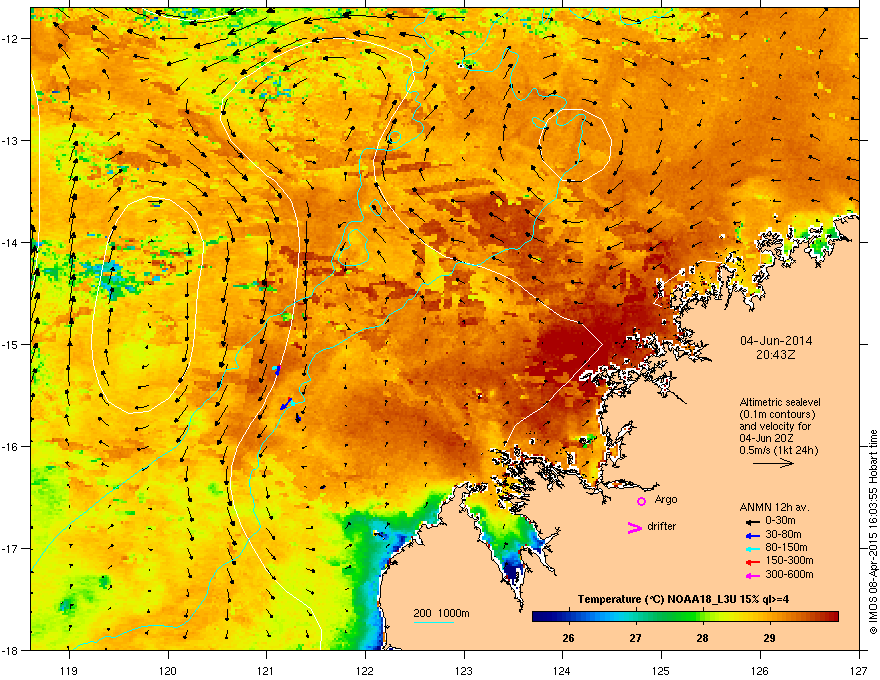Screen dimensions: 880x680
Task: Click latitude axis label -15
Action: (10, 344)
